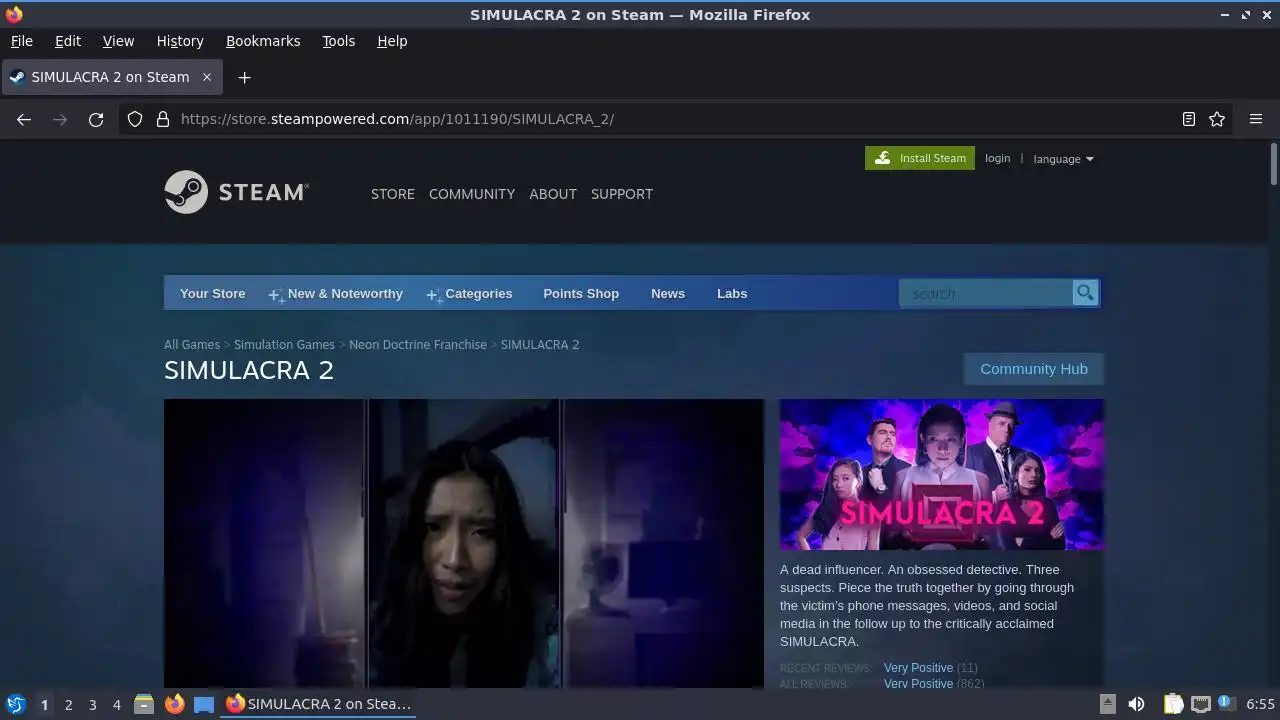Click the Simulation Games breadcrumb
This screenshot has height=720, width=1280.
click(x=284, y=344)
